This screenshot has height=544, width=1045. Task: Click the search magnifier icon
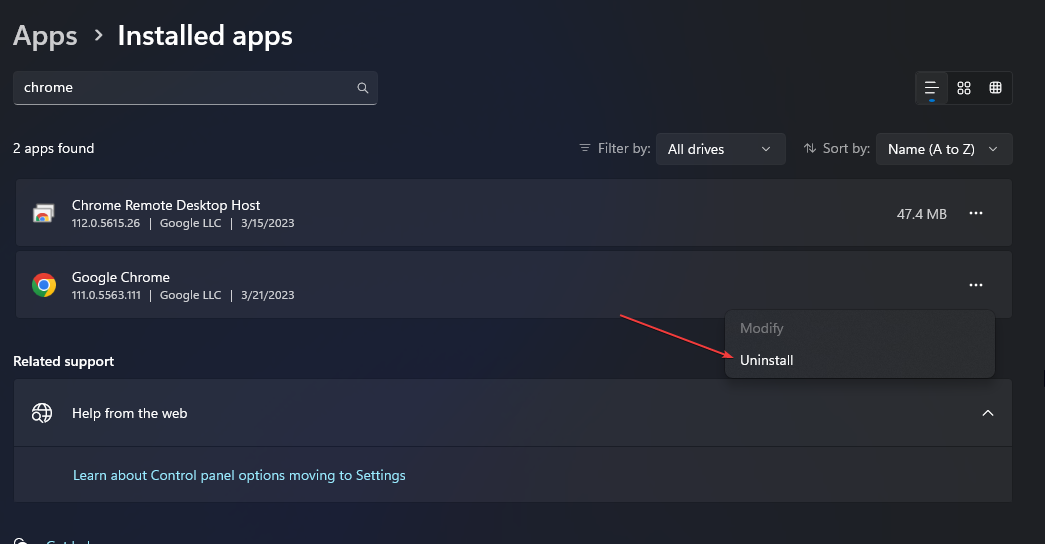pyautogui.click(x=363, y=88)
